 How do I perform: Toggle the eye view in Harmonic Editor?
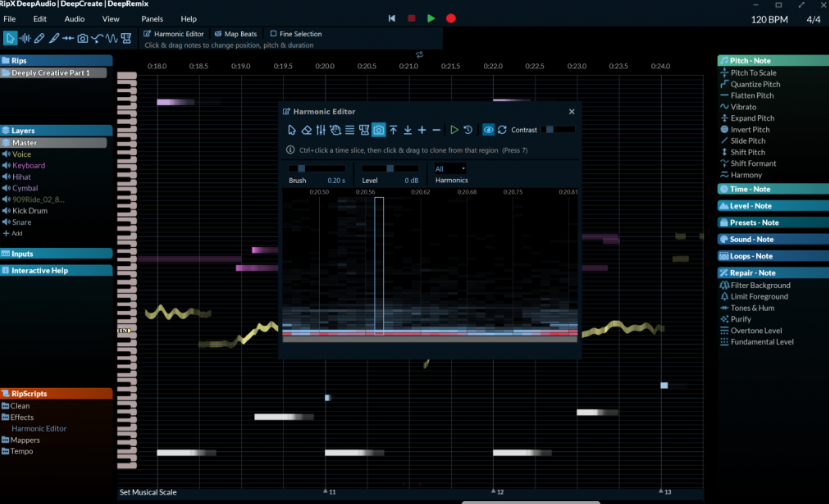pos(488,130)
